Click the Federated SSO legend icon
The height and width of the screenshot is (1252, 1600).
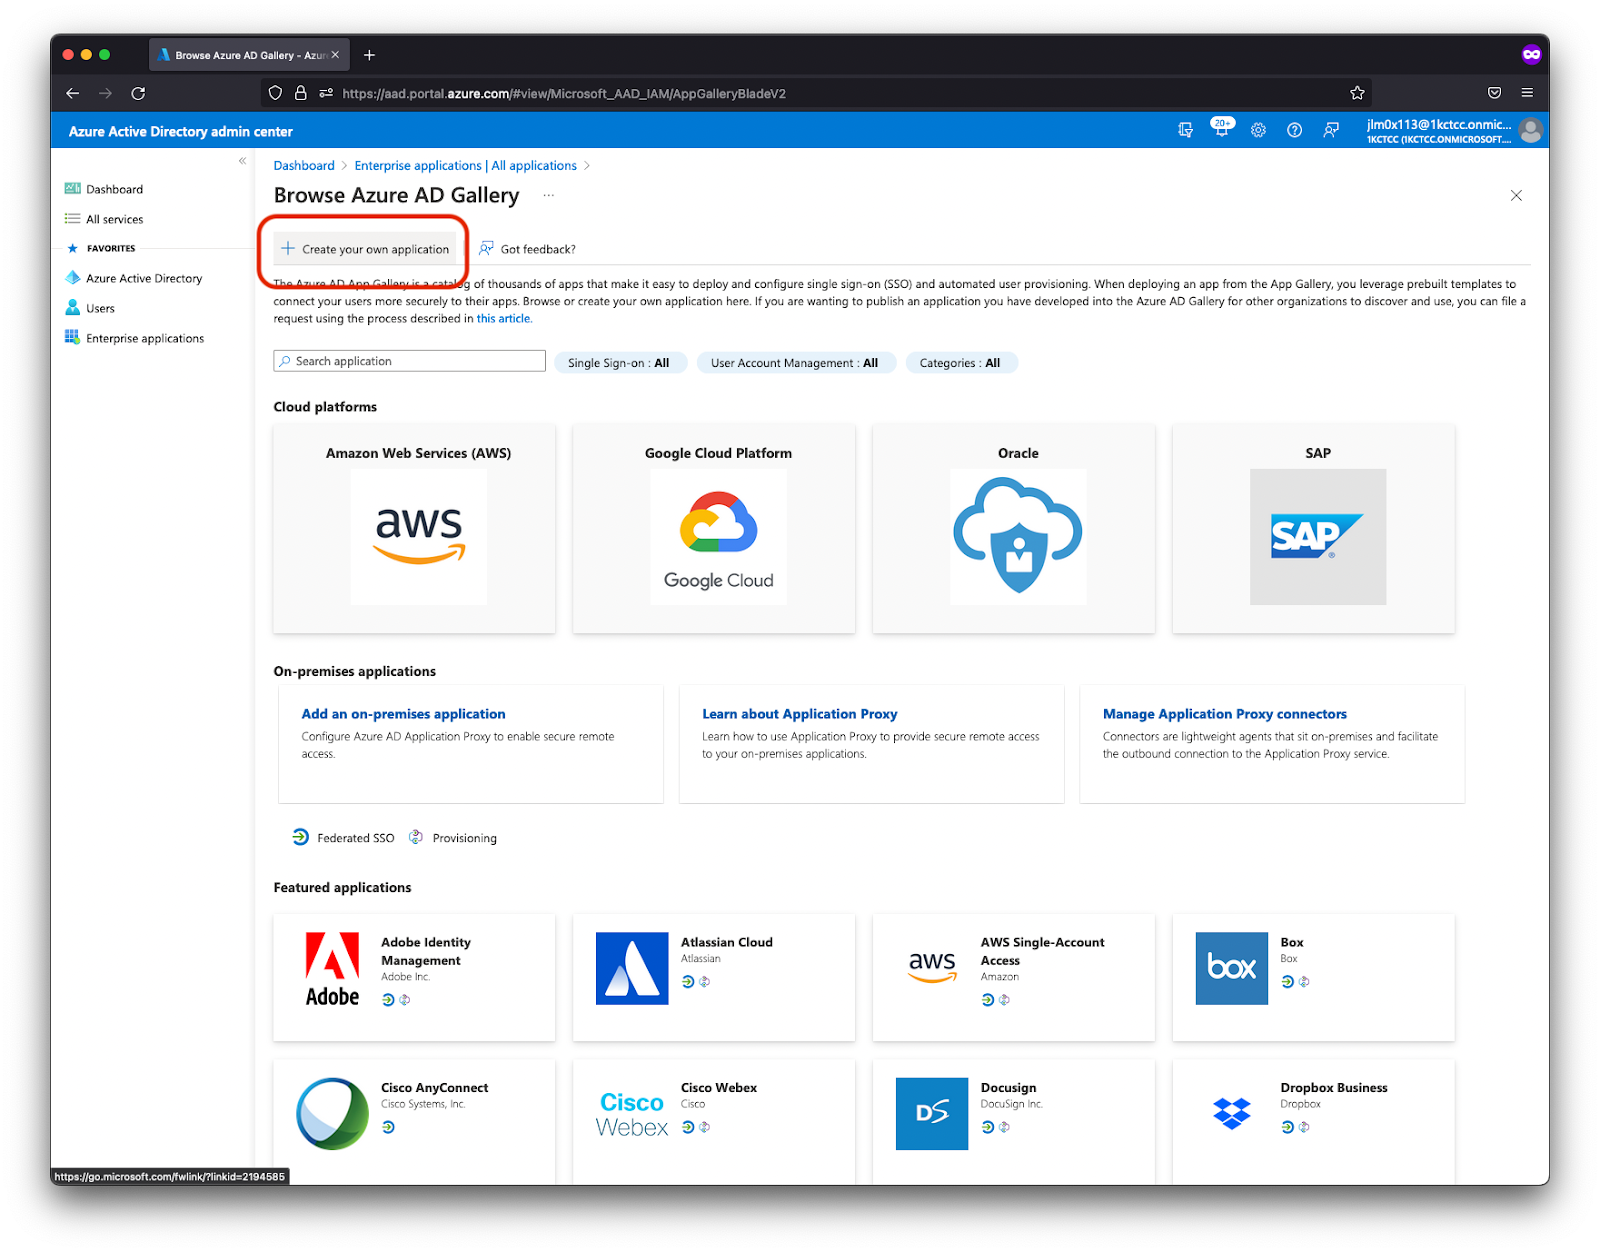tap(300, 837)
